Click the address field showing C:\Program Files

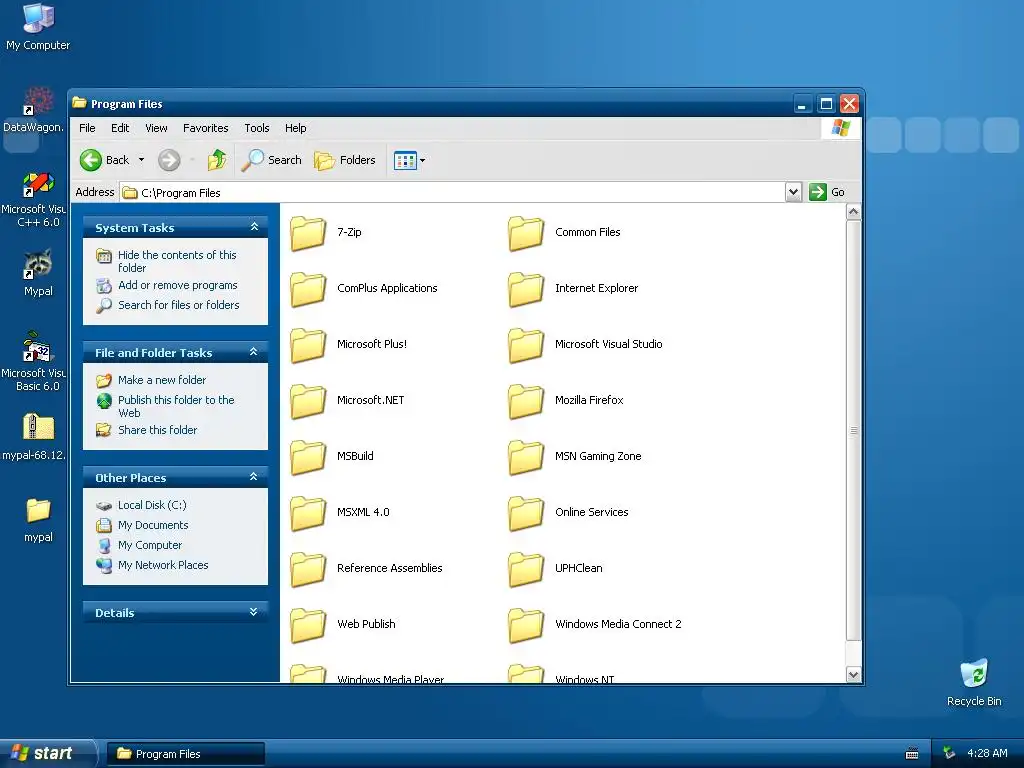453,193
